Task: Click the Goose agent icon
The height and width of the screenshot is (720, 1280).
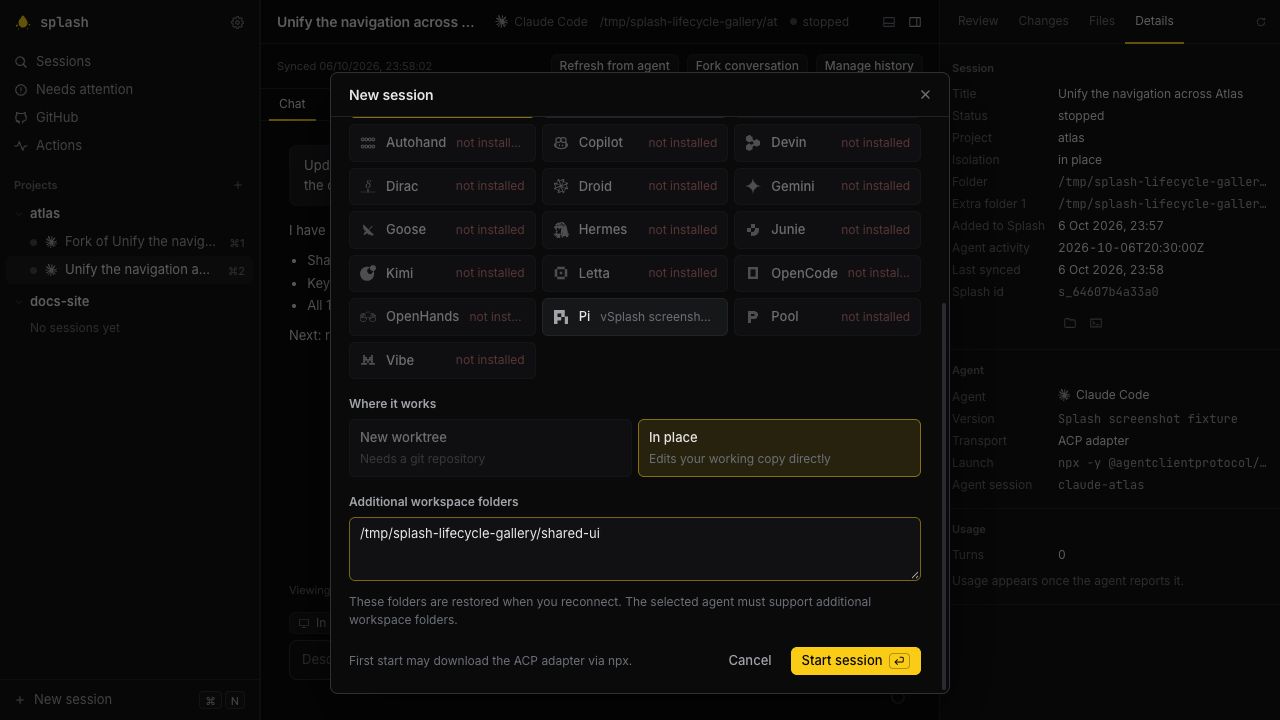Action: click(x=368, y=230)
